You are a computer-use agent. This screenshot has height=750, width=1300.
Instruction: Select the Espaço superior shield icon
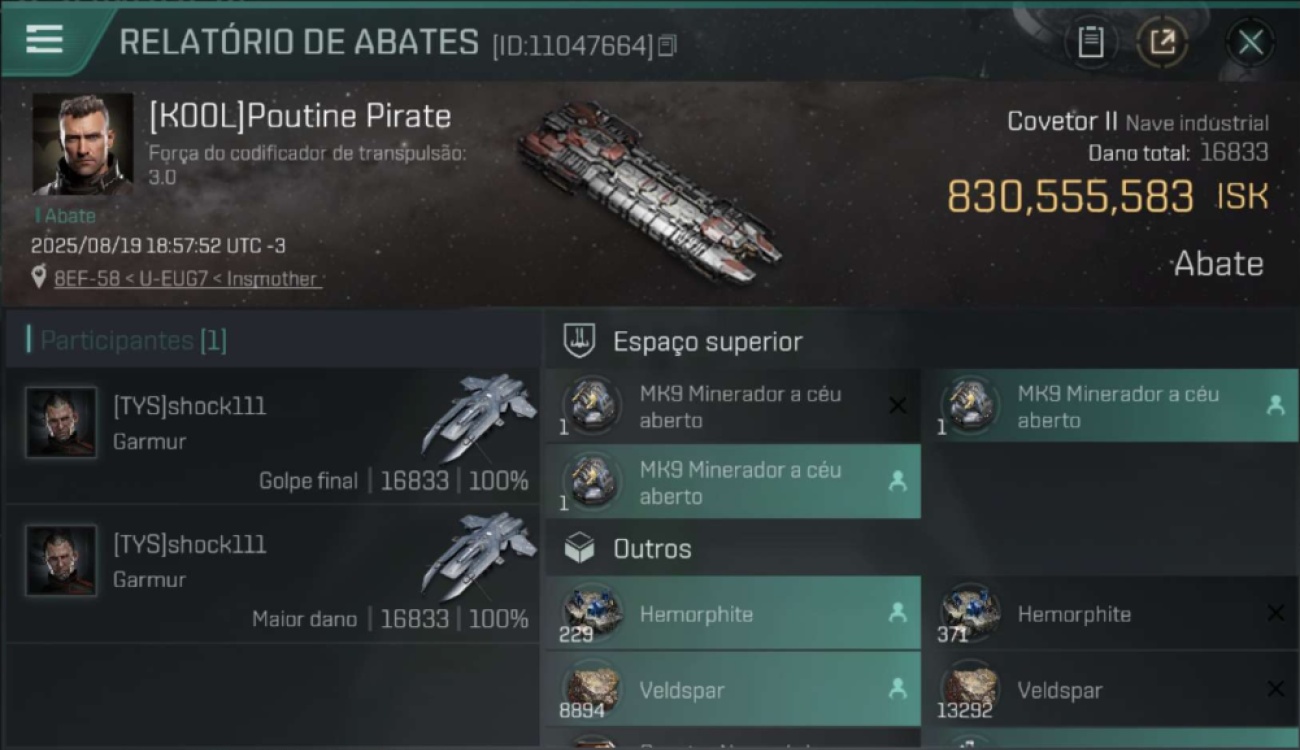[x=579, y=341]
